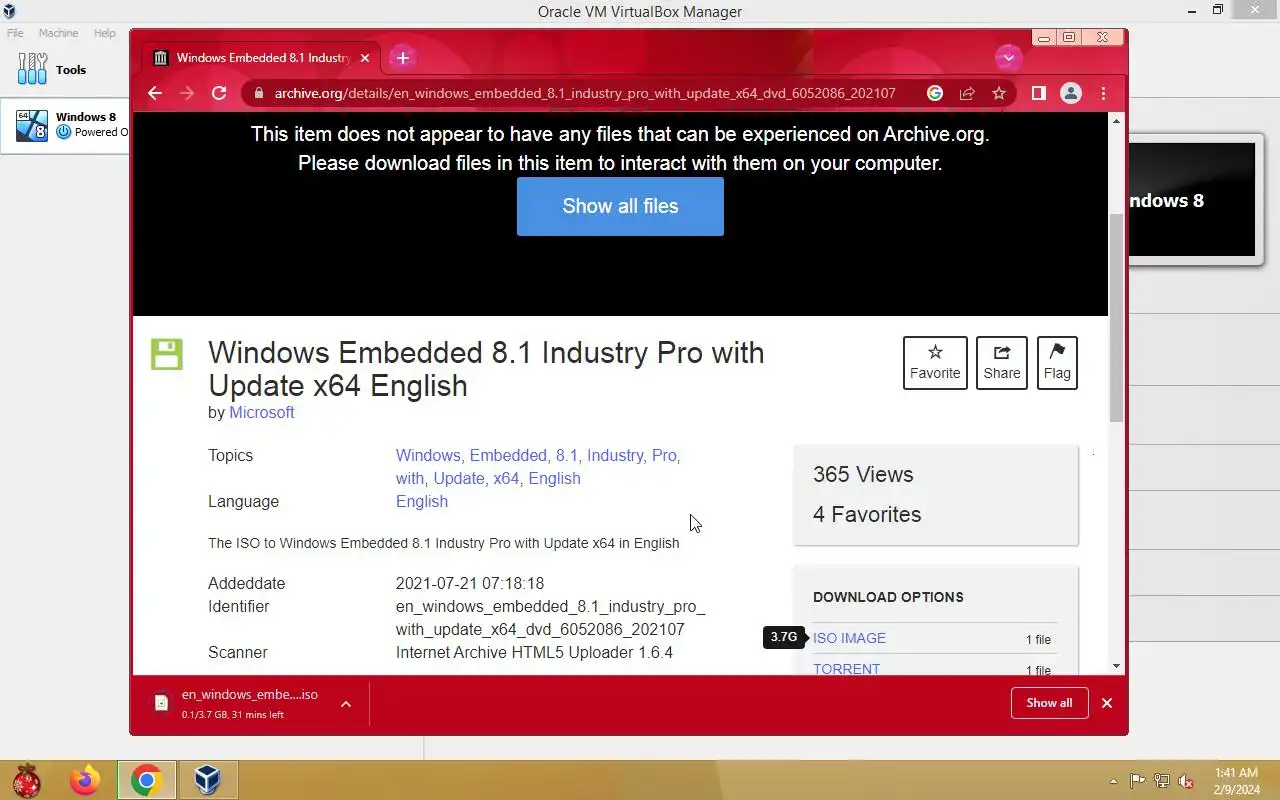This screenshot has width=1280, height=800.
Task: Click the 4 Favorites text
Action: tap(867, 514)
